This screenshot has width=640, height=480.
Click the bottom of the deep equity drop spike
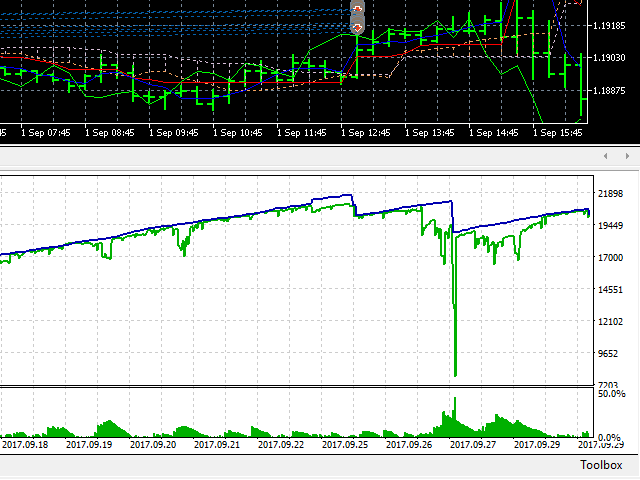pyautogui.click(x=456, y=375)
